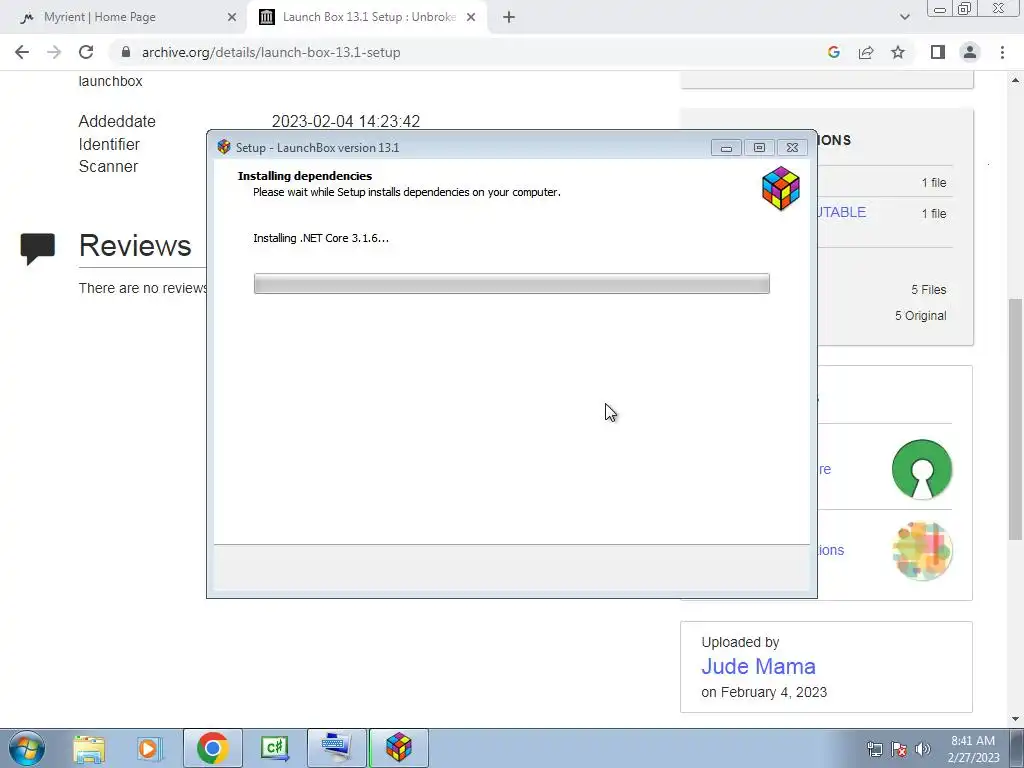
Task: Close the Launch Box 13.1 Setup tab
Action: click(x=471, y=18)
